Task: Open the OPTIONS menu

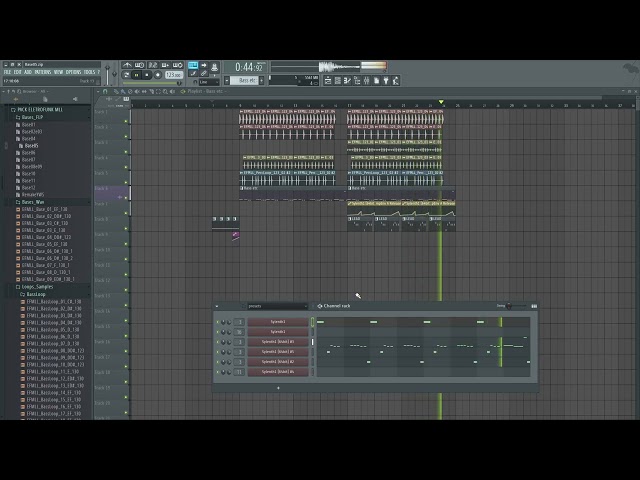Action: coord(73,72)
